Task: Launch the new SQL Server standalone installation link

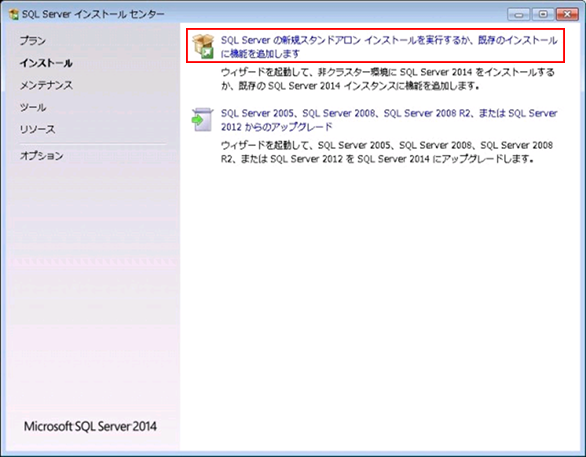Action: coord(389,47)
